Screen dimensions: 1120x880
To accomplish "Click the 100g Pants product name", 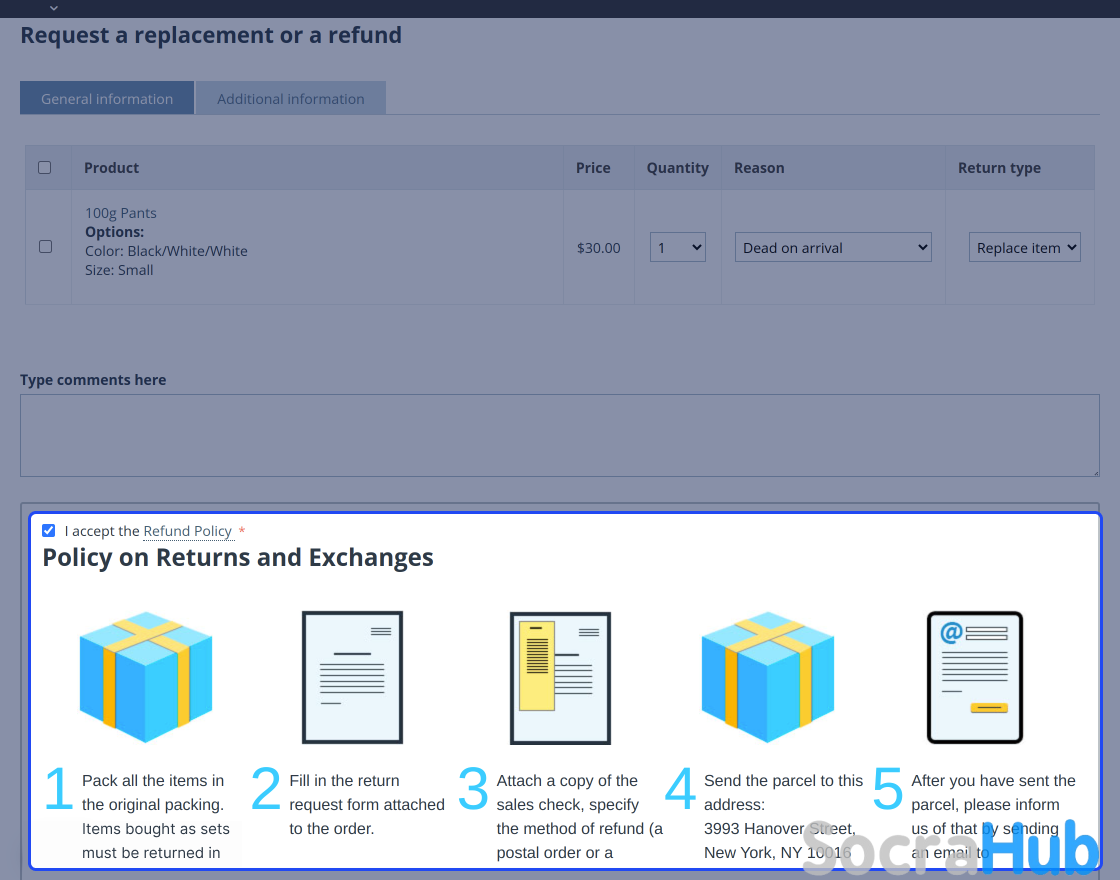I will pyautogui.click(x=121, y=213).
